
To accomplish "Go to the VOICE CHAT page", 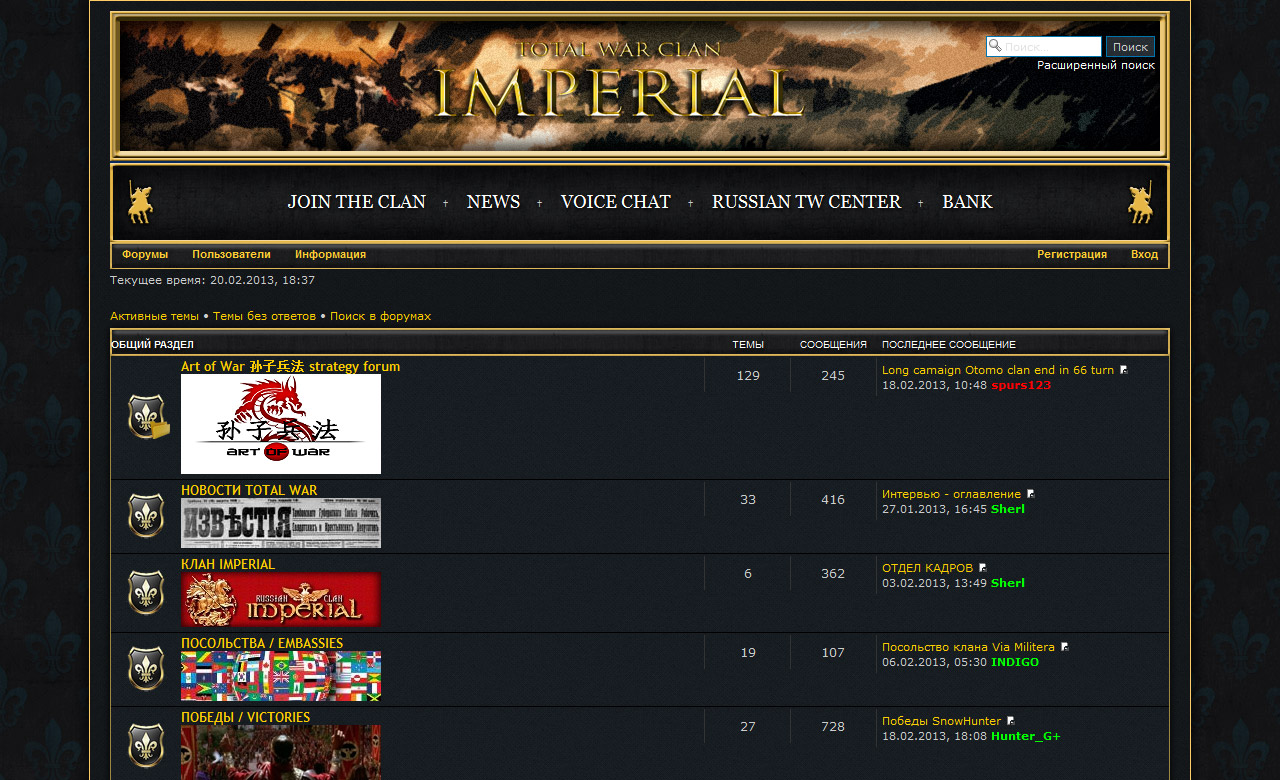I will click(615, 202).
